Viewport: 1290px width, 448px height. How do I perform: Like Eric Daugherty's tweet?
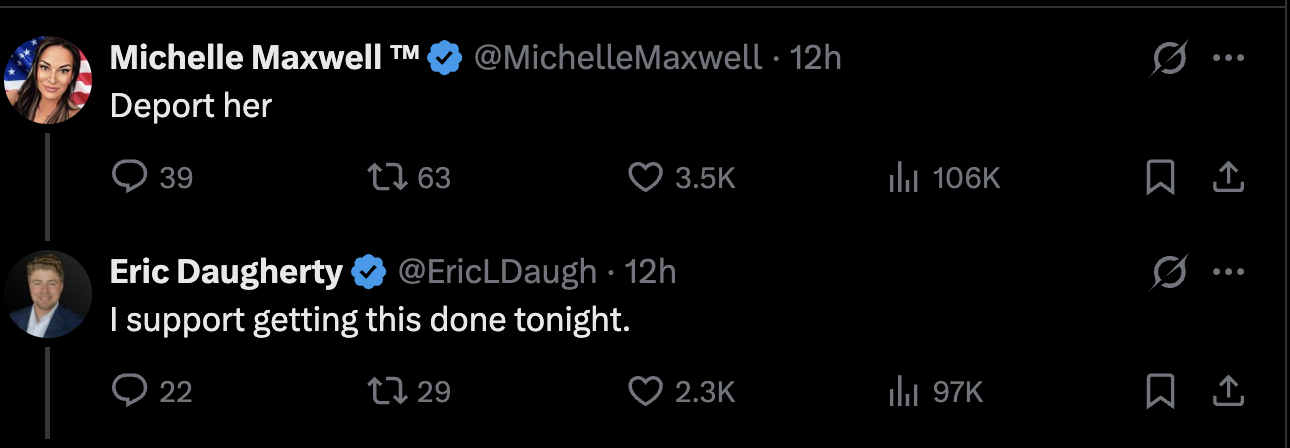(645, 391)
